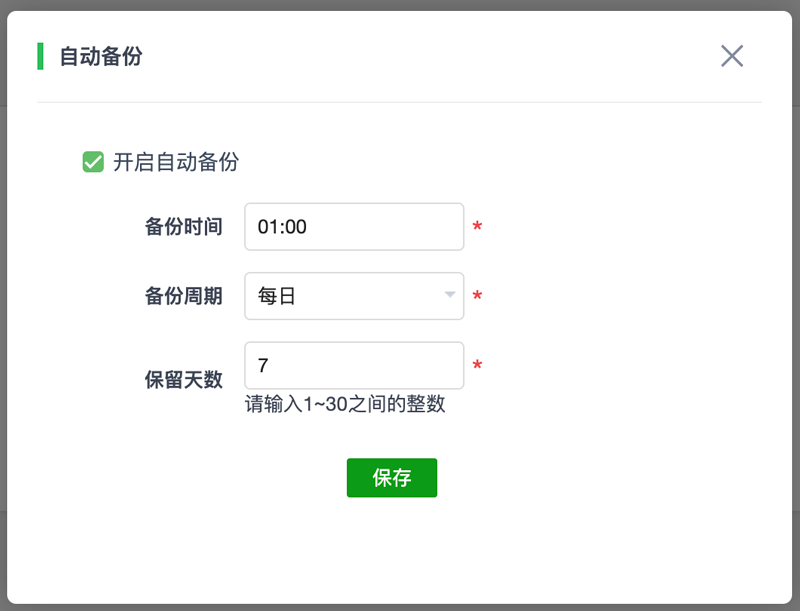
Task: Focus the 备份时间 input showing 01:00
Action: tap(354, 227)
